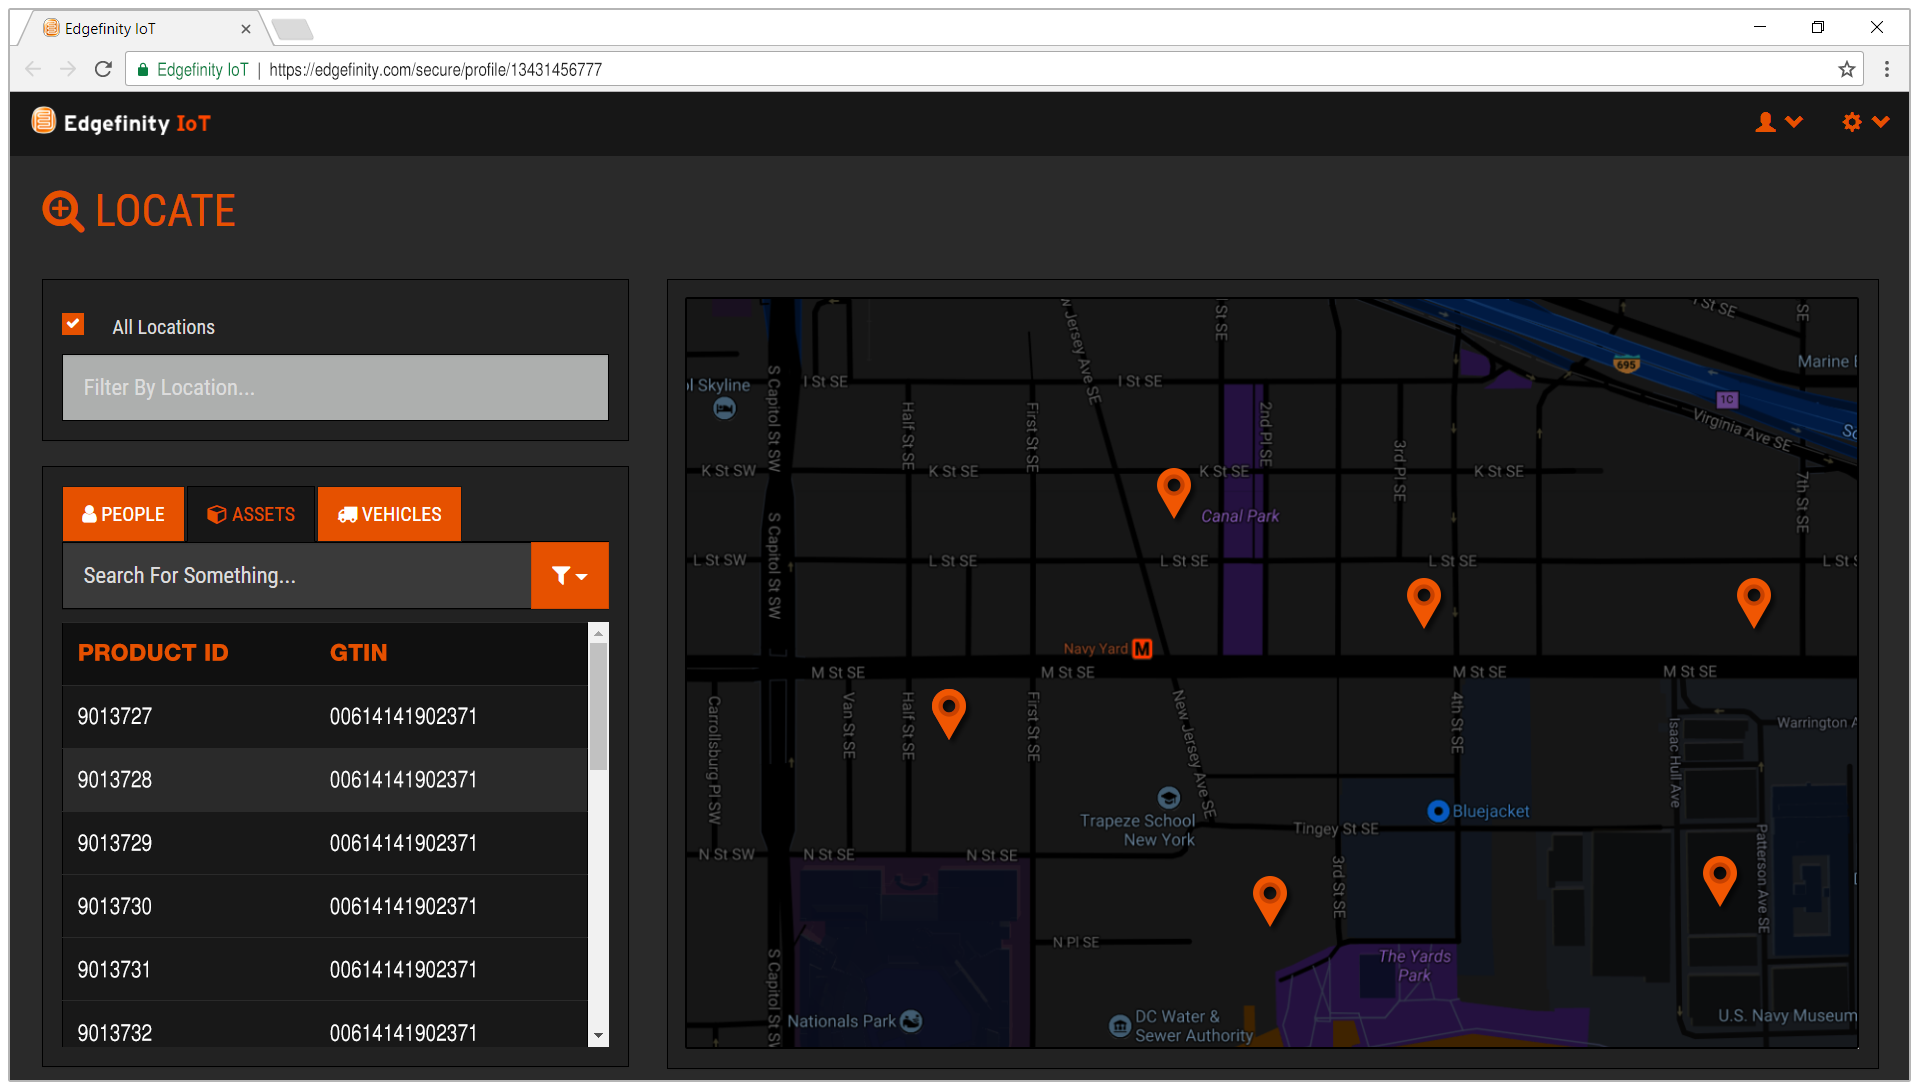Viewport: 1919px width, 1090px height.
Task: Click the Bluejacket map marker
Action: pyautogui.click(x=1438, y=811)
